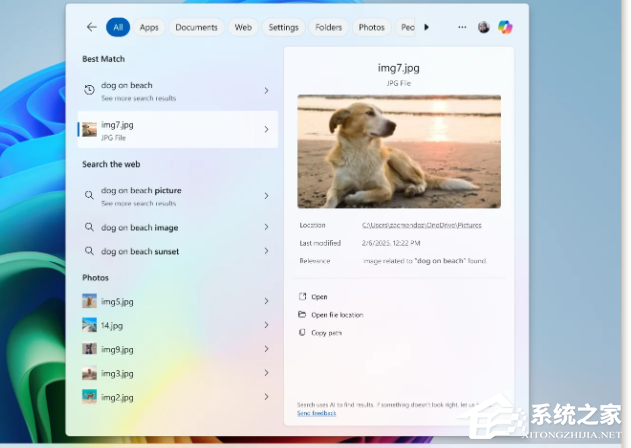The height and width of the screenshot is (448, 631).
Task: Expand dog on beach picture chevron
Action: [266, 195]
